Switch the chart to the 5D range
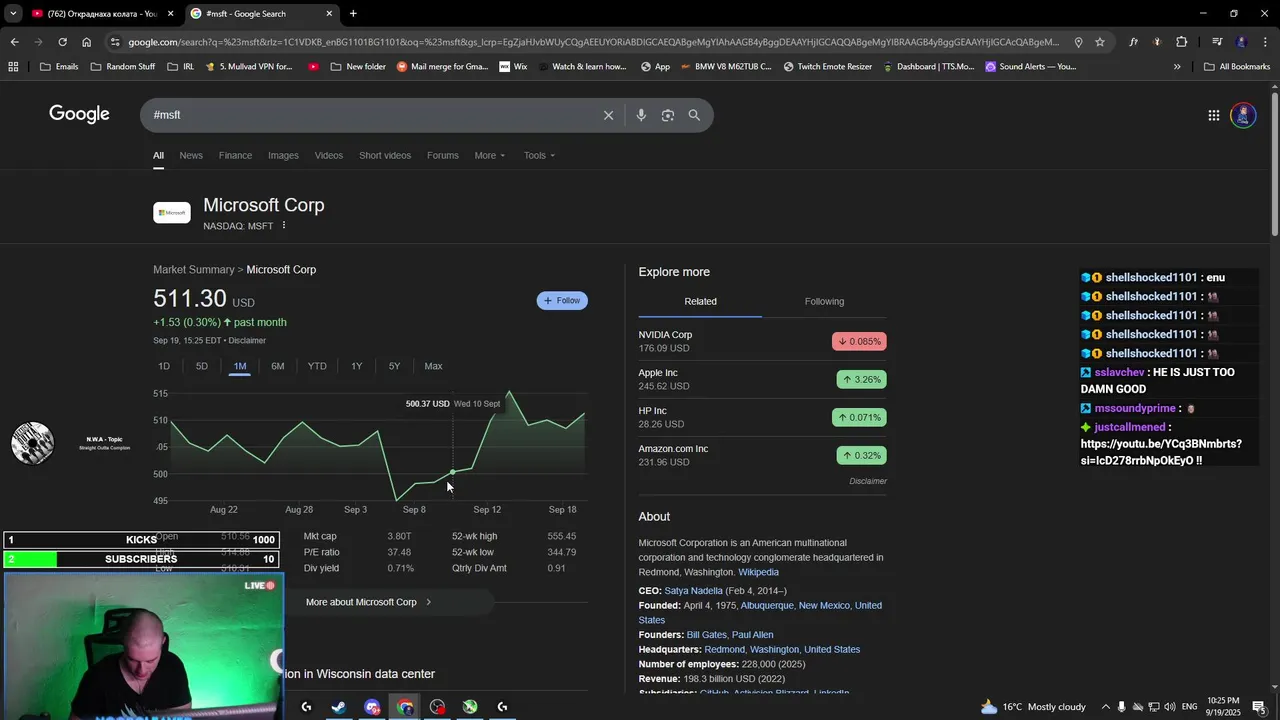Image resolution: width=1280 pixels, height=720 pixels. (202, 366)
